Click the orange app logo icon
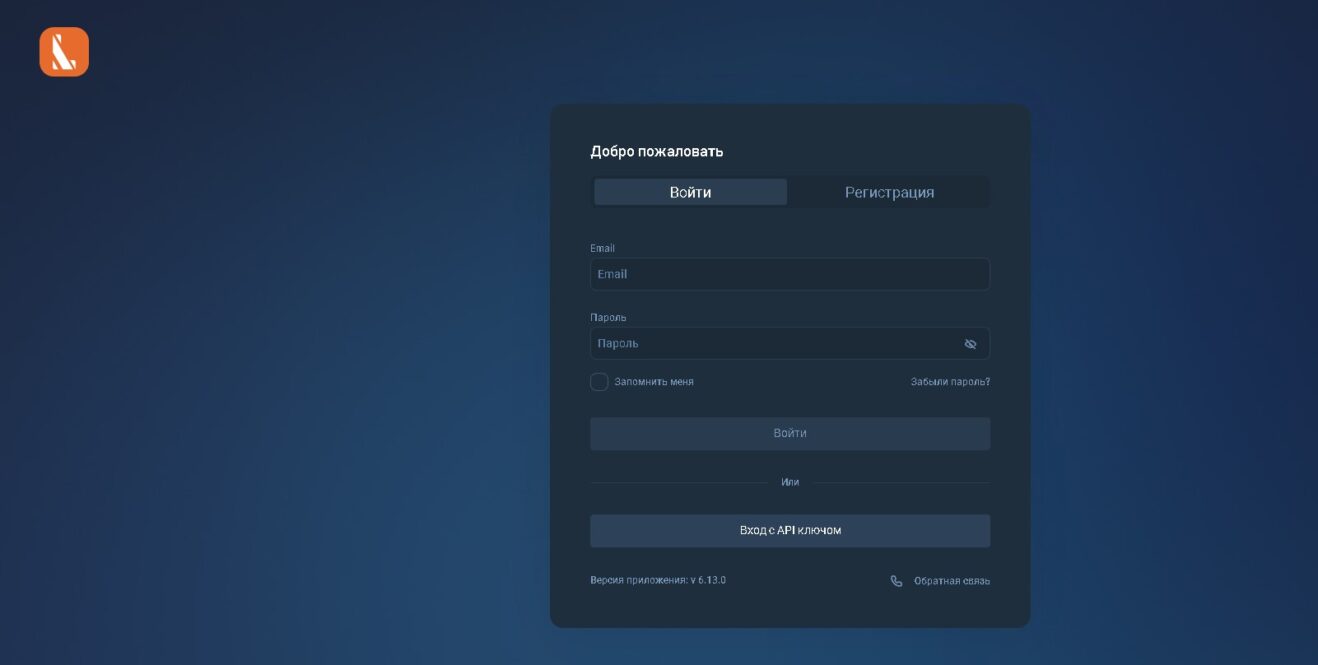Image resolution: width=1318 pixels, height=665 pixels. pyautogui.click(x=64, y=52)
